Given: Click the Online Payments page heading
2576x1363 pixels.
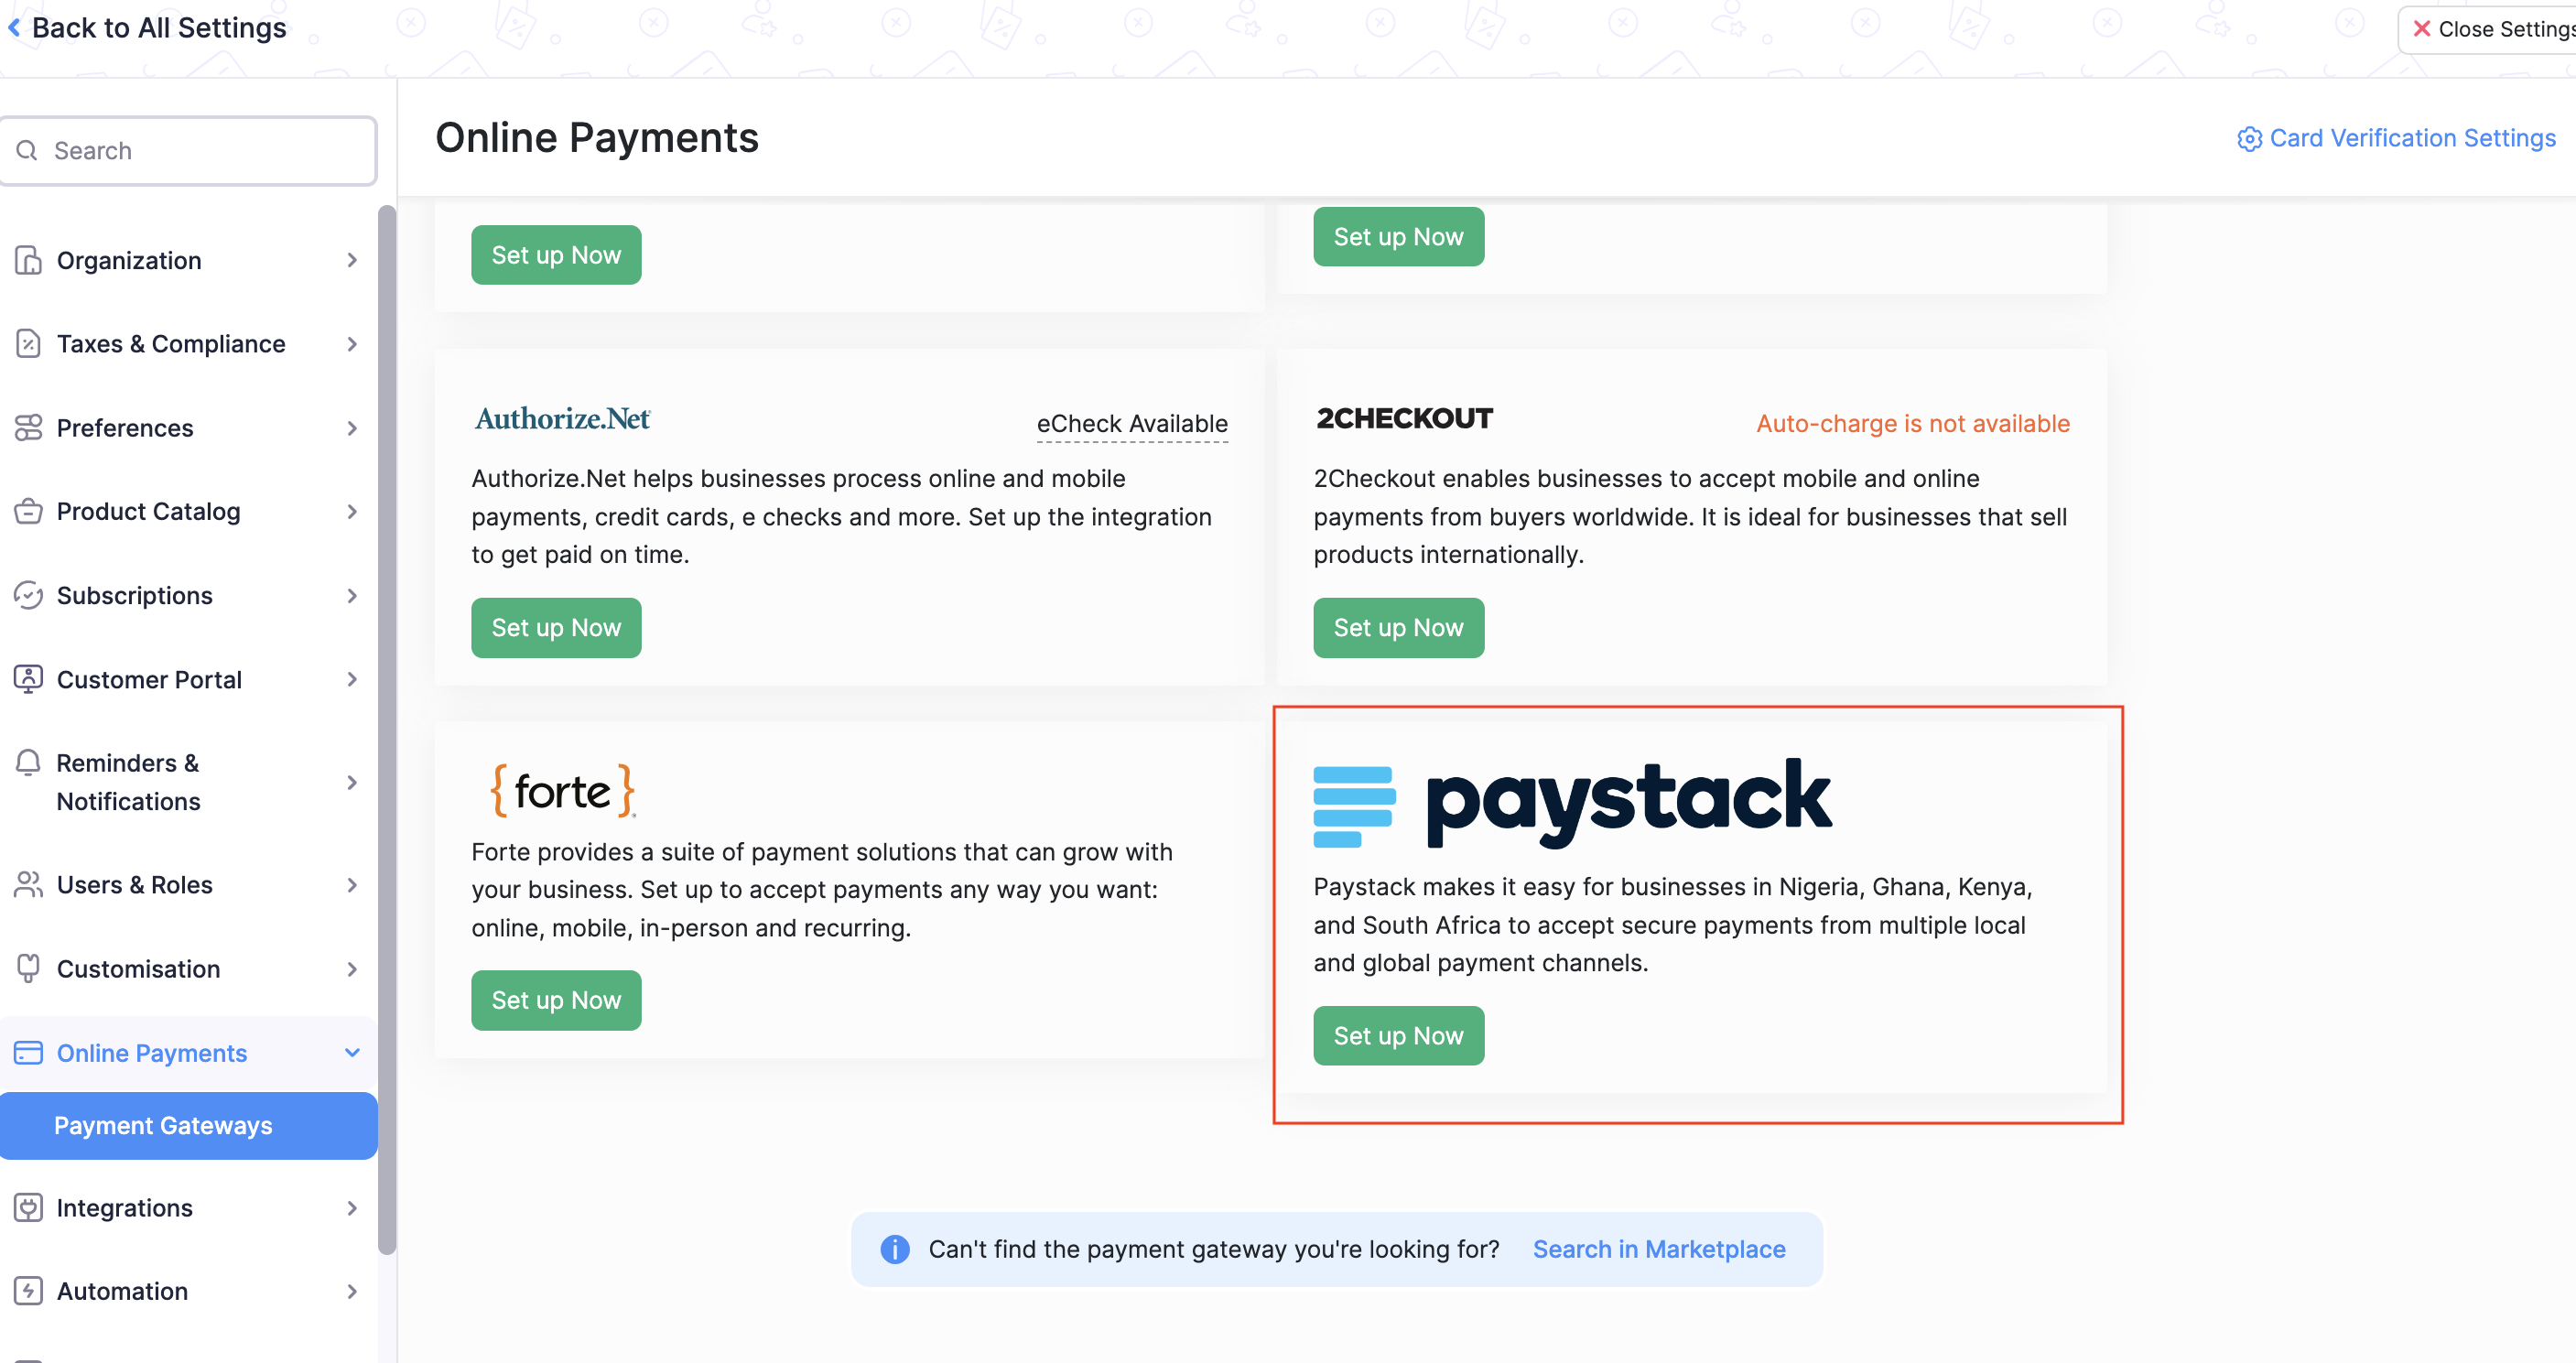Looking at the screenshot, I should 597,138.
